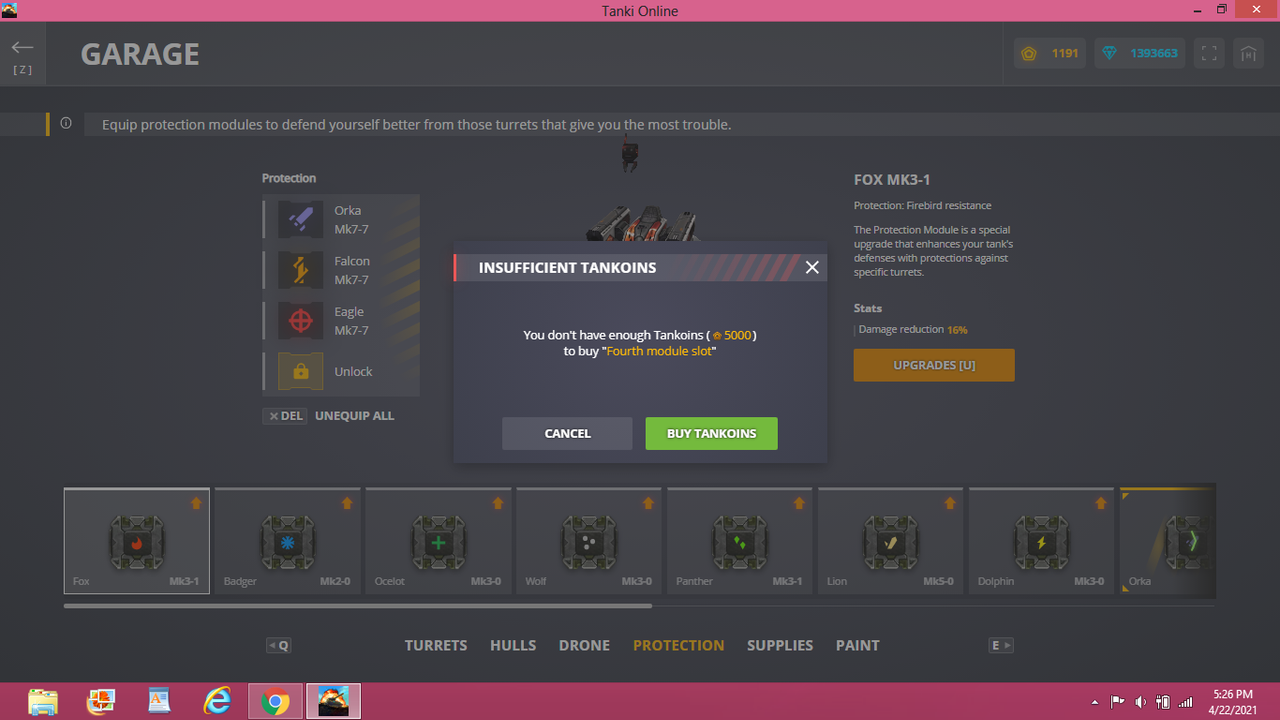Click the Tankoins balance 1191
The image size is (1280, 720).
click(1049, 53)
